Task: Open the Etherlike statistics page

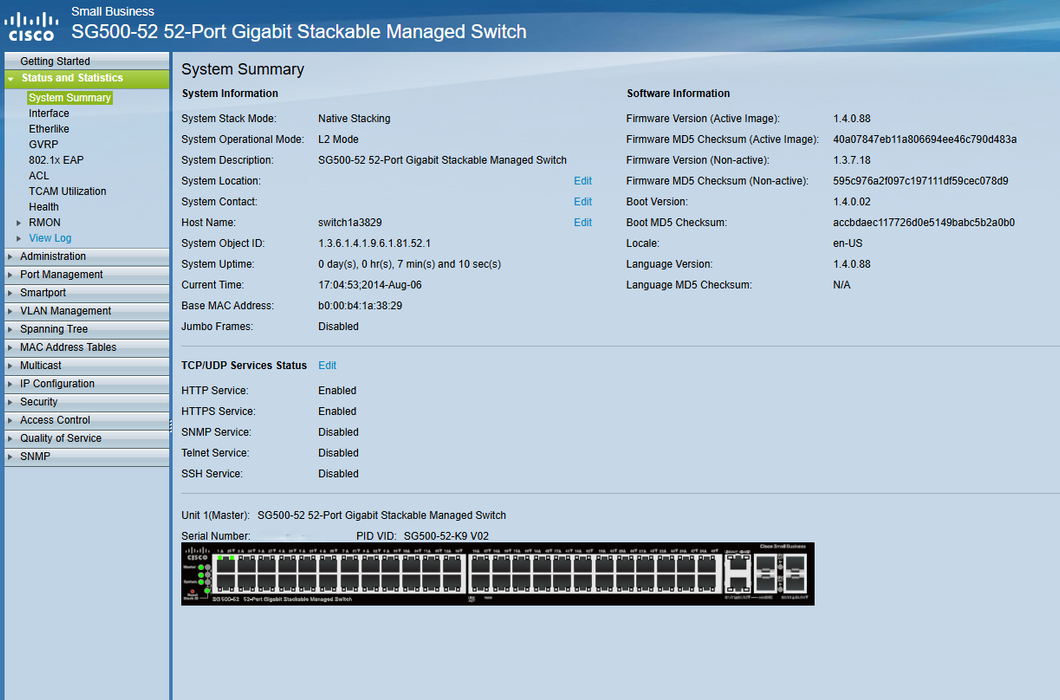Action: click(x=49, y=129)
